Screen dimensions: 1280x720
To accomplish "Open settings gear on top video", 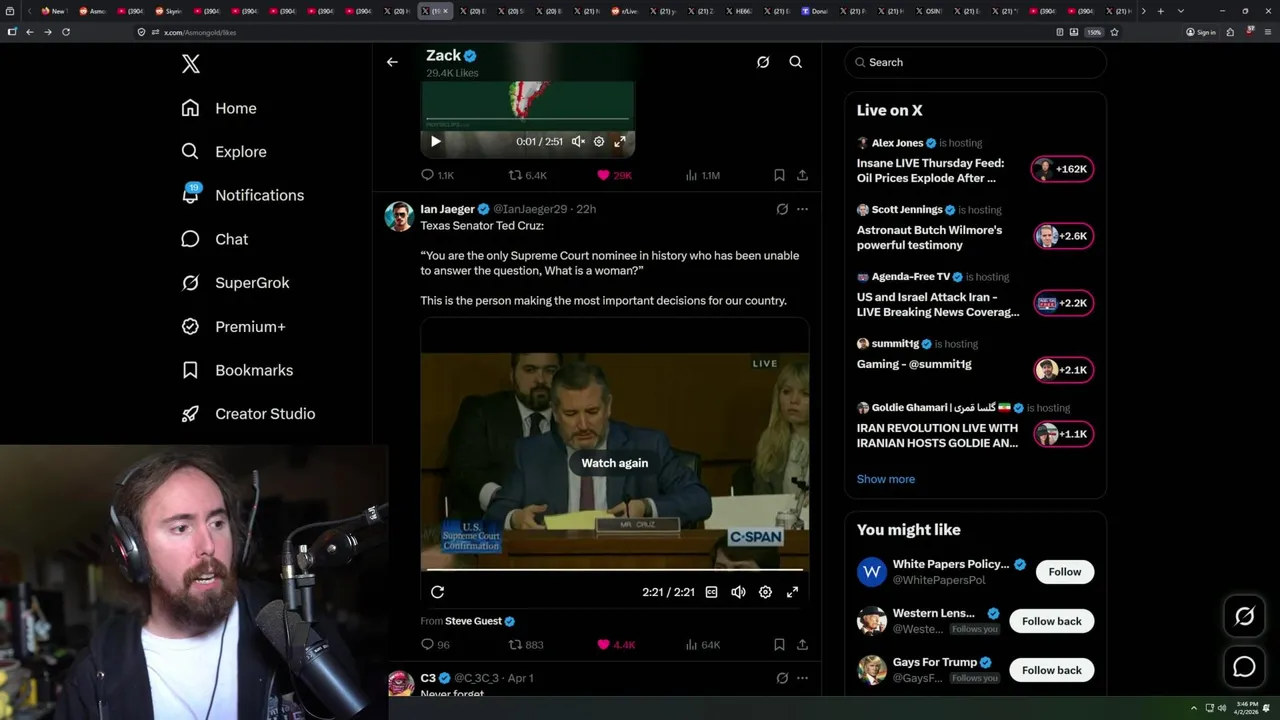I will (599, 142).
